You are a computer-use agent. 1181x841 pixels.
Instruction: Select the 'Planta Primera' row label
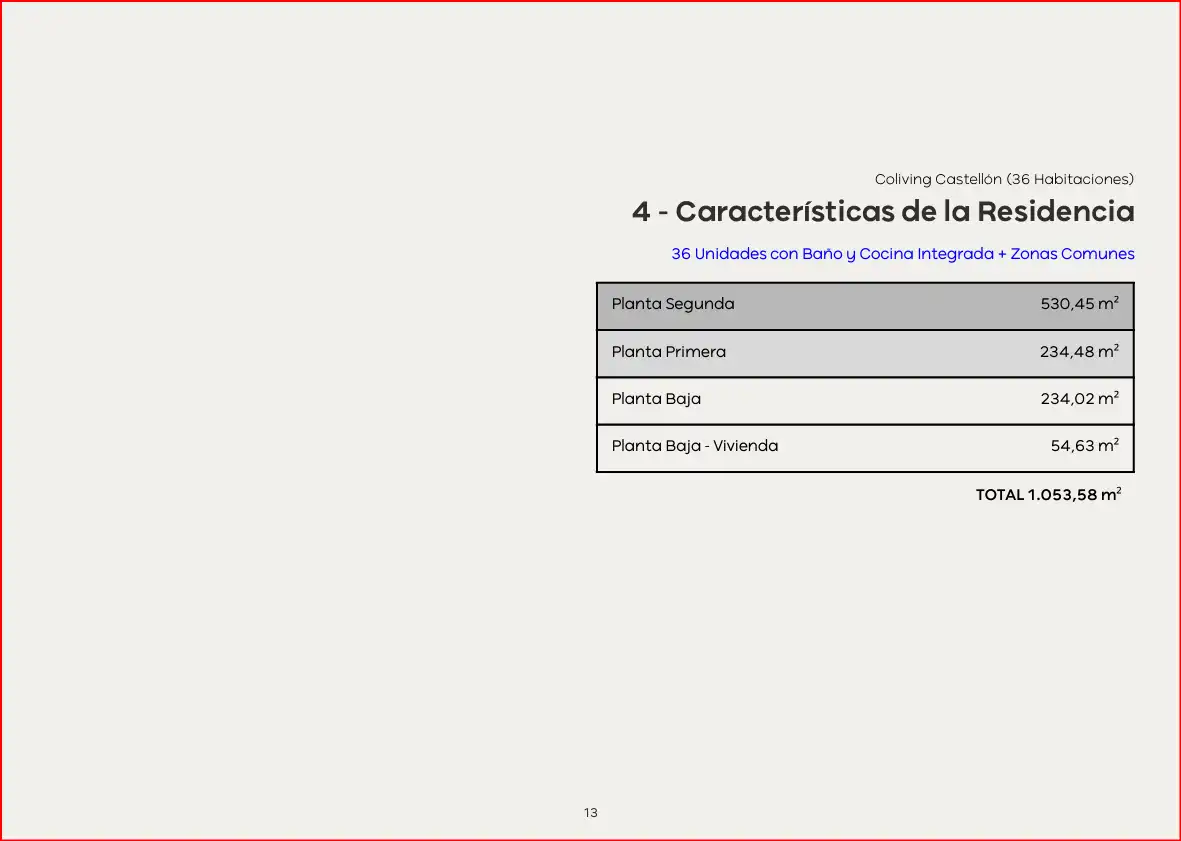point(669,352)
